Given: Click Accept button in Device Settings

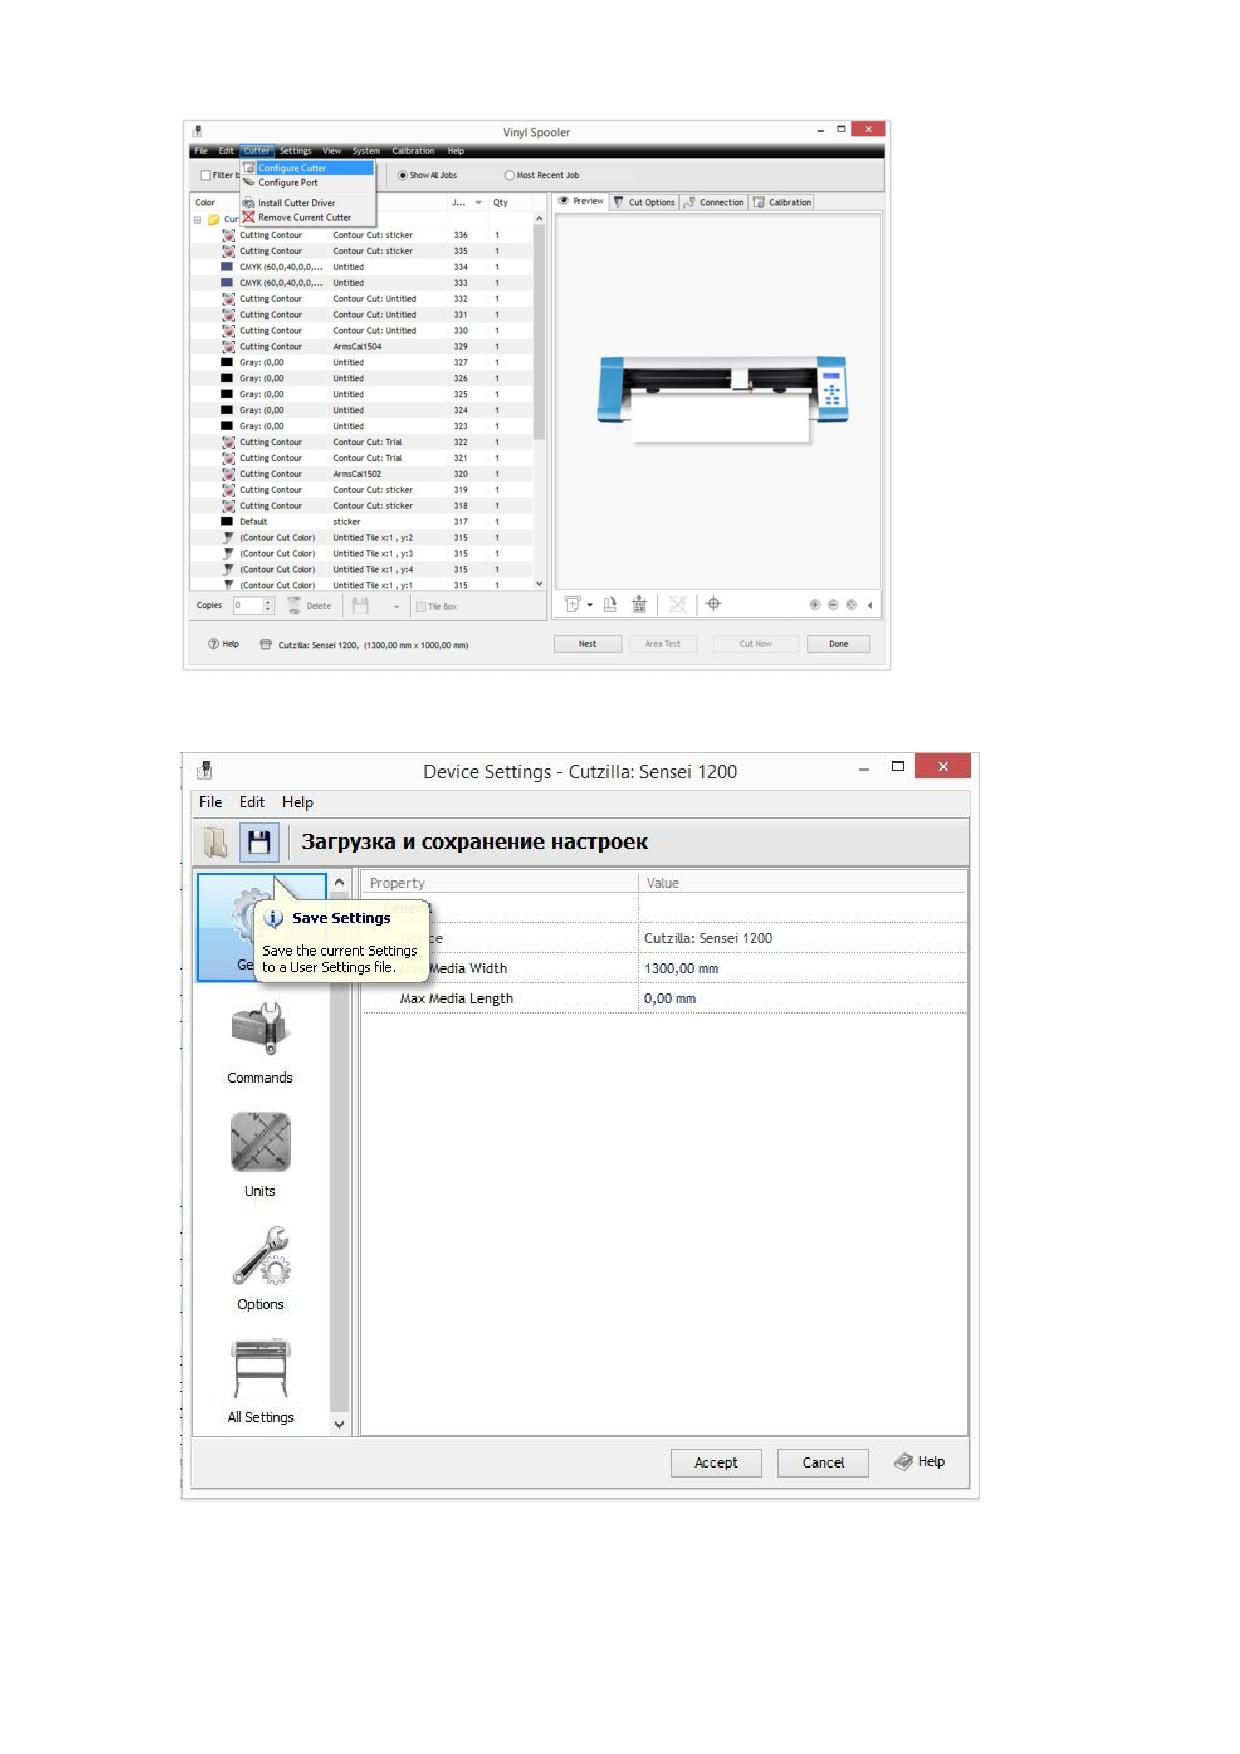Looking at the screenshot, I should click(716, 1463).
